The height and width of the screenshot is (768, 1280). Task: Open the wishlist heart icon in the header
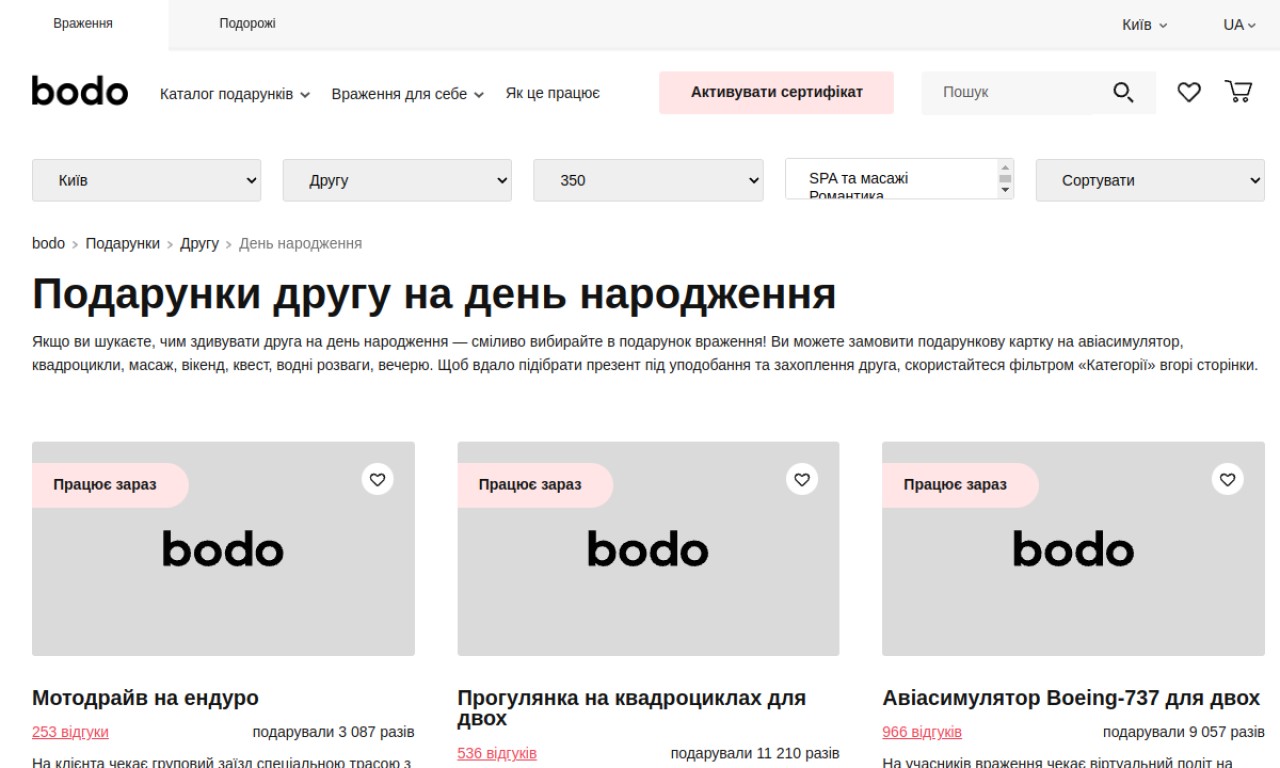pos(1188,92)
